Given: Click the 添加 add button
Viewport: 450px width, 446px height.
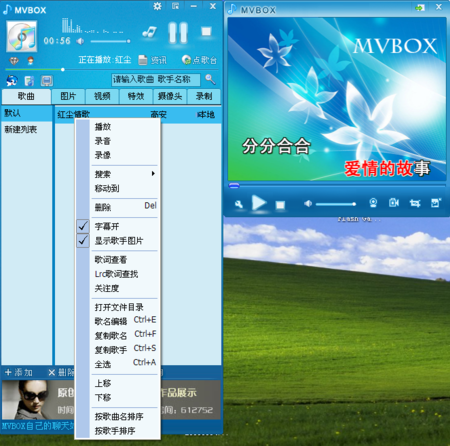Looking at the screenshot, I should pyautogui.click(x=19, y=372).
